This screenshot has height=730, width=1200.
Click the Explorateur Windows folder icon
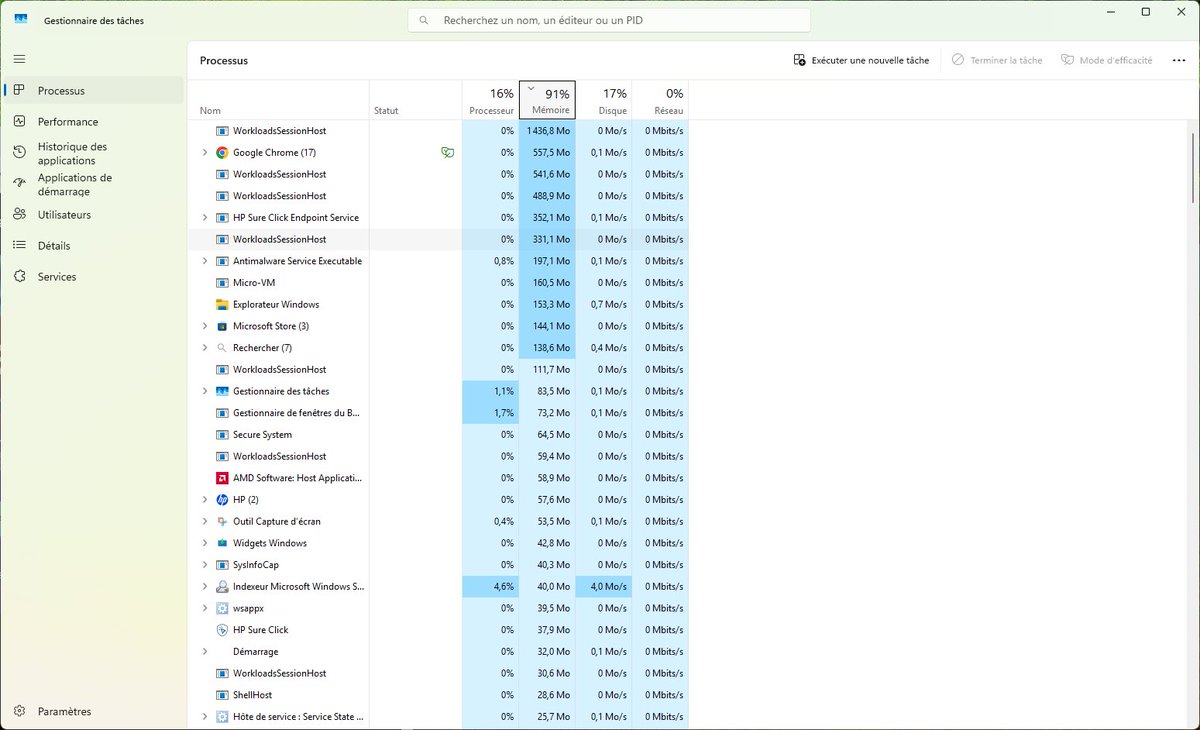[x=222, y=304]
